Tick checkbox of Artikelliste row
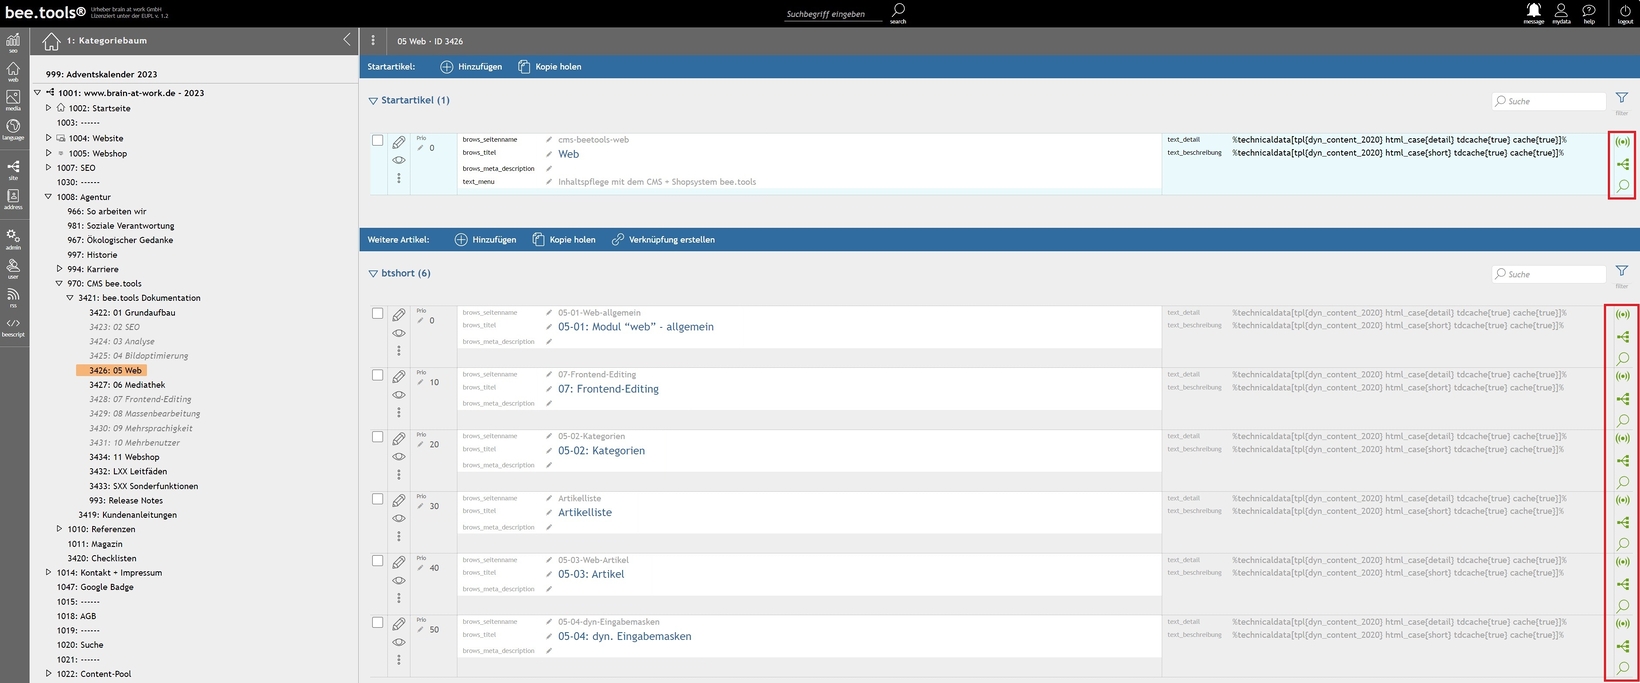 coord(377,499)
